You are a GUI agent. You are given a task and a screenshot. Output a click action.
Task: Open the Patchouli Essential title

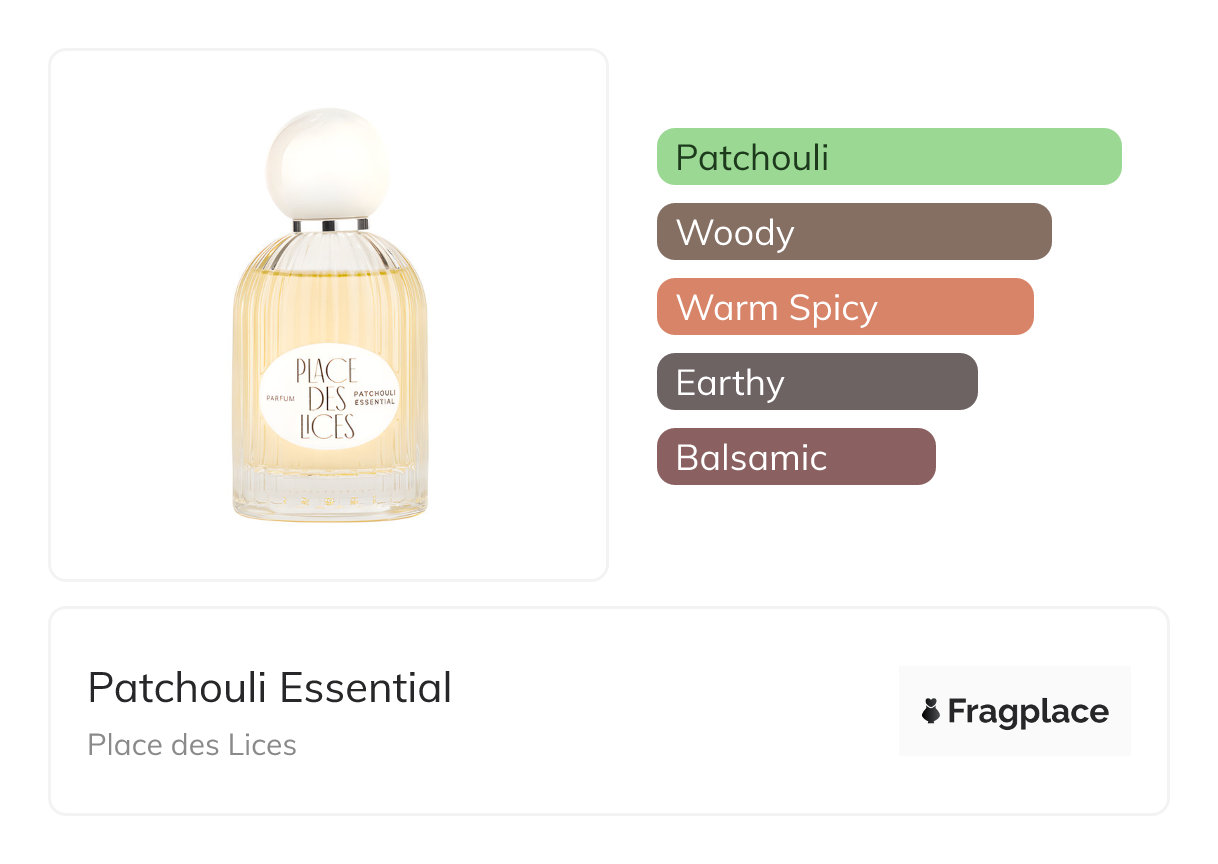point(269,688)
